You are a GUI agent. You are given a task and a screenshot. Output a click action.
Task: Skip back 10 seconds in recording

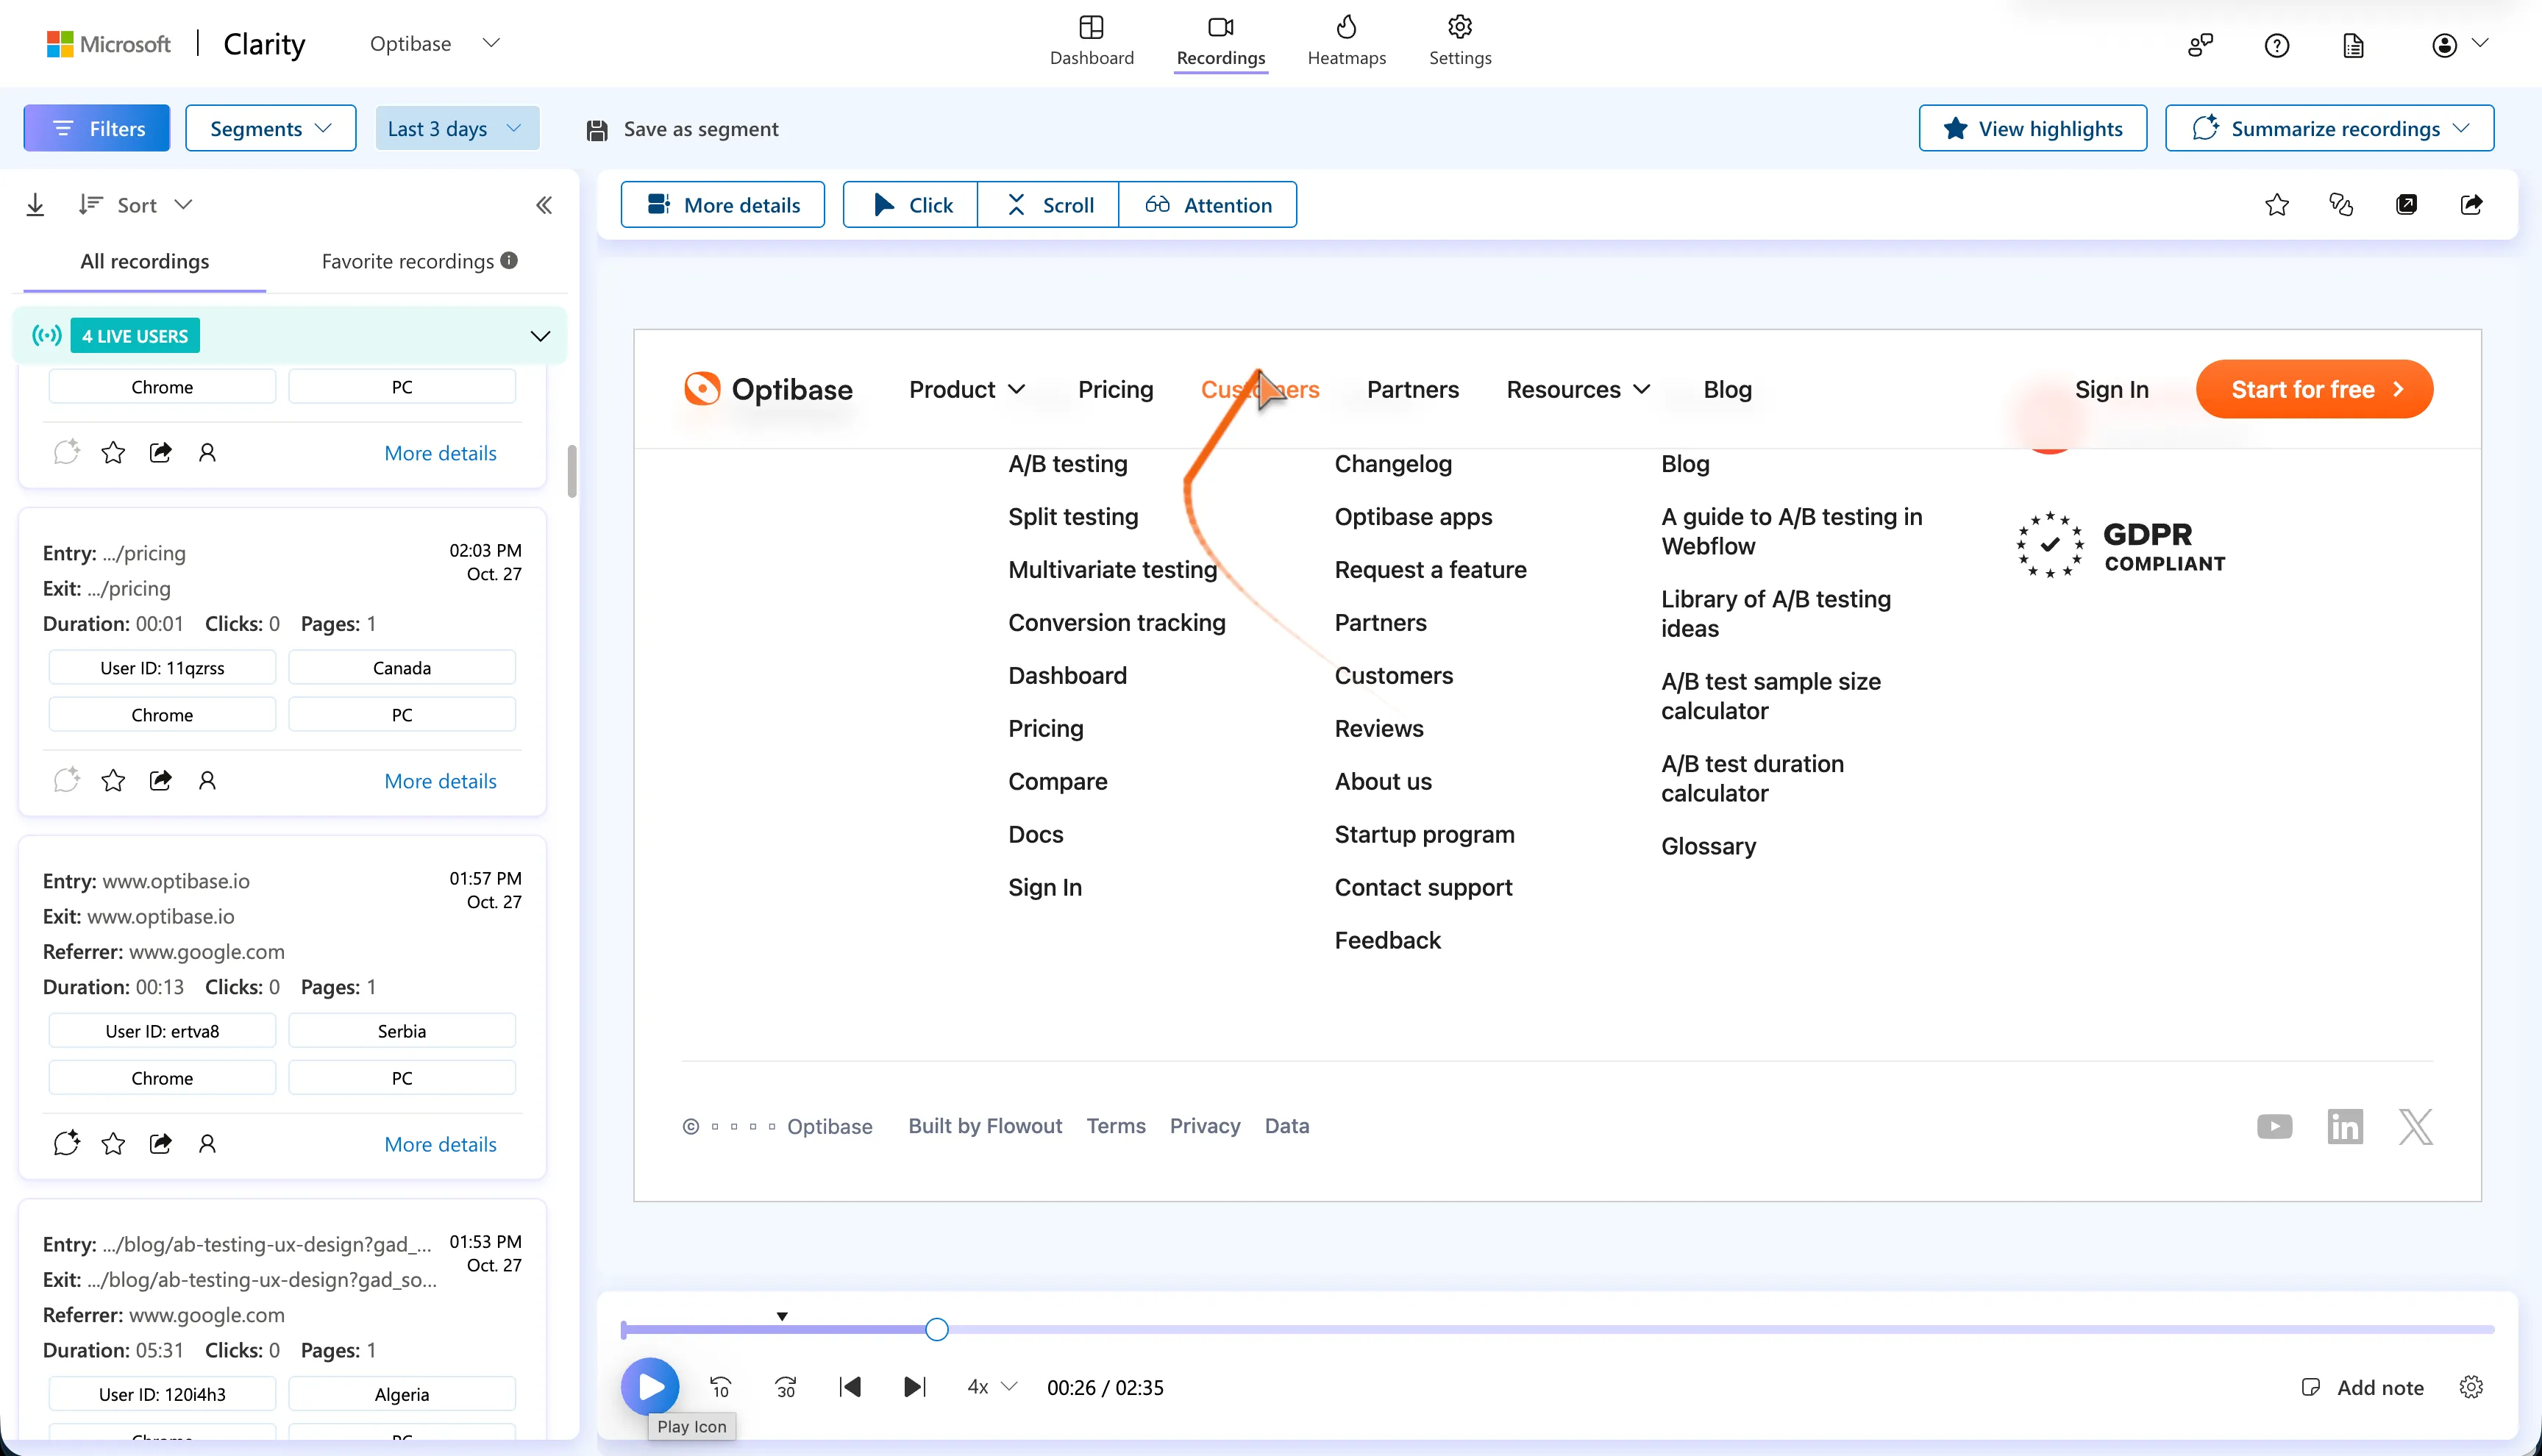coord(720,1387)
